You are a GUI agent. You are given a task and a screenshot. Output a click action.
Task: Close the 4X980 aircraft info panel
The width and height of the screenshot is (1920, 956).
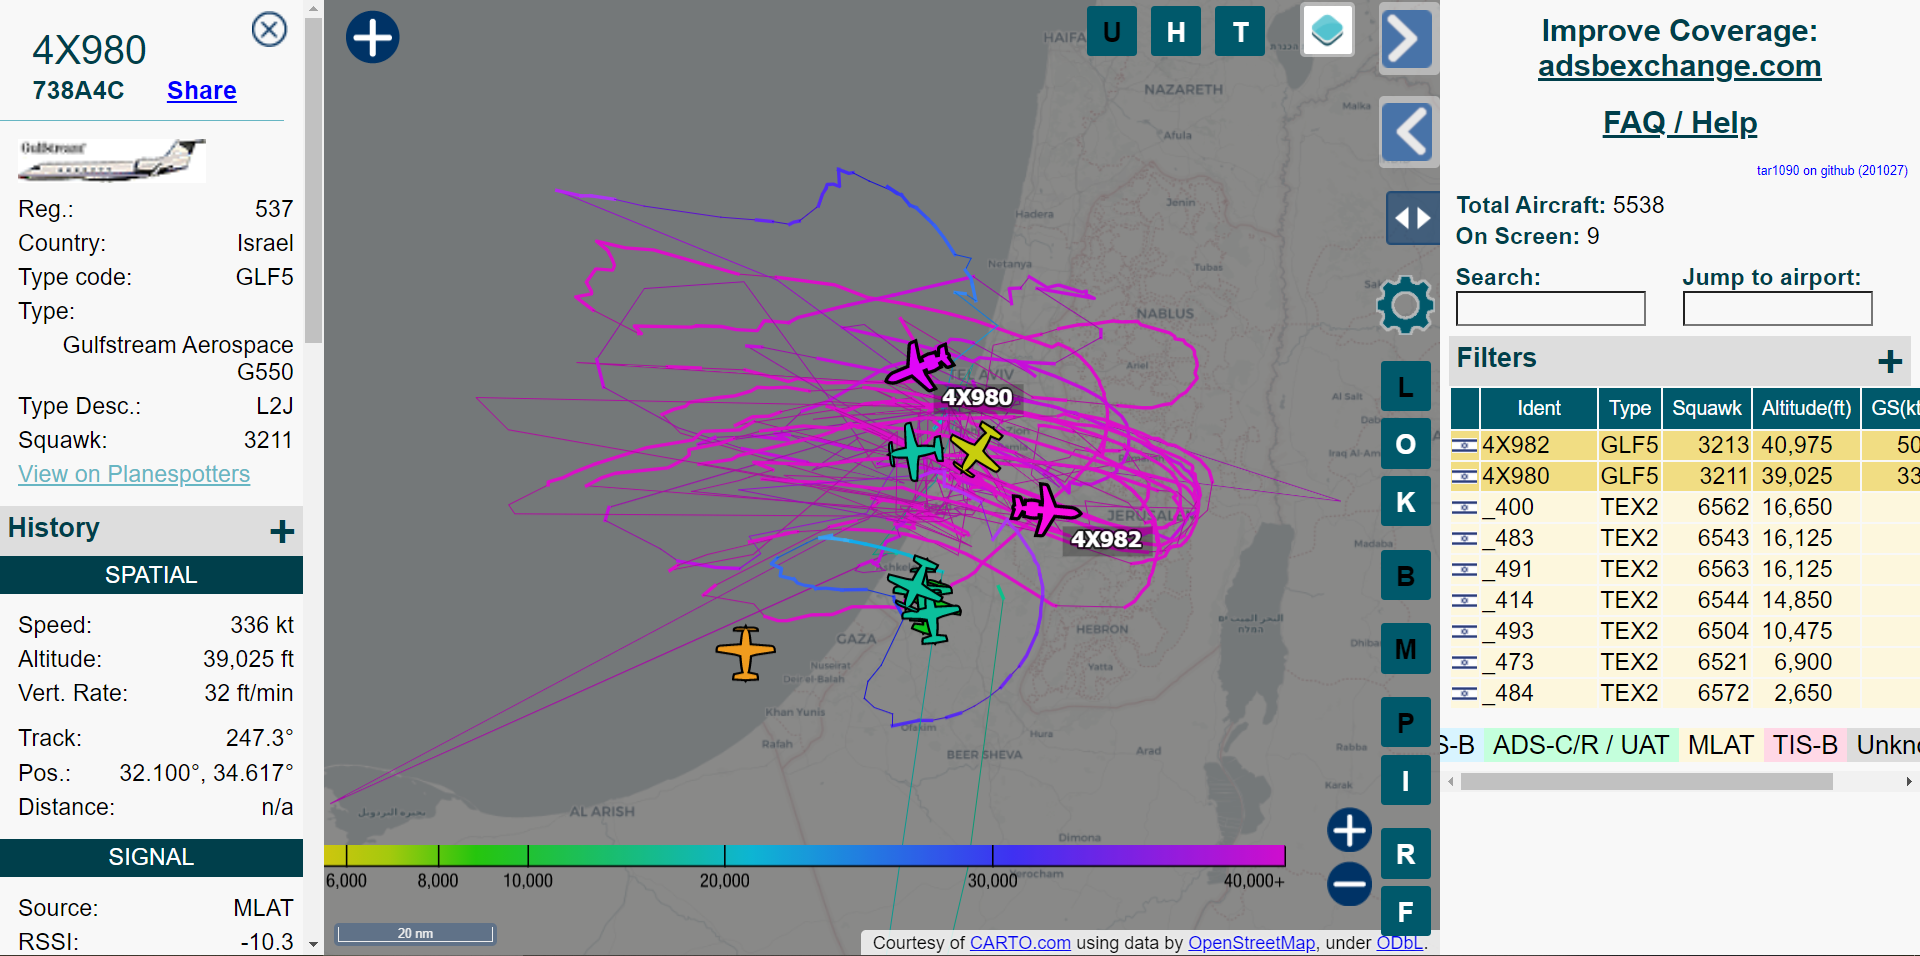pos(269,29)
